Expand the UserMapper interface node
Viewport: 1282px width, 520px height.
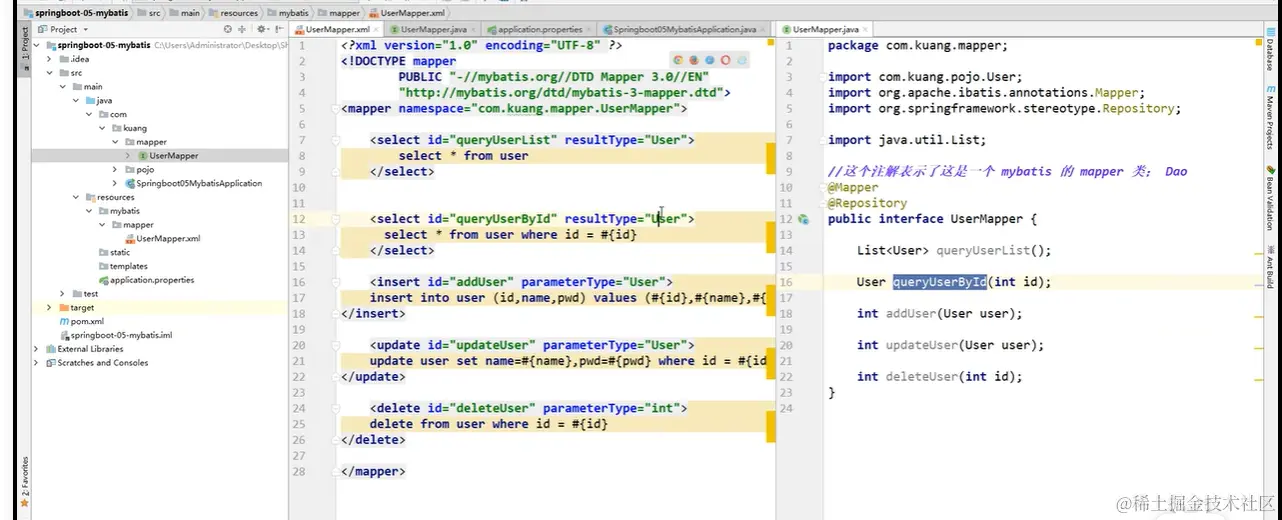tap(127, 156)
